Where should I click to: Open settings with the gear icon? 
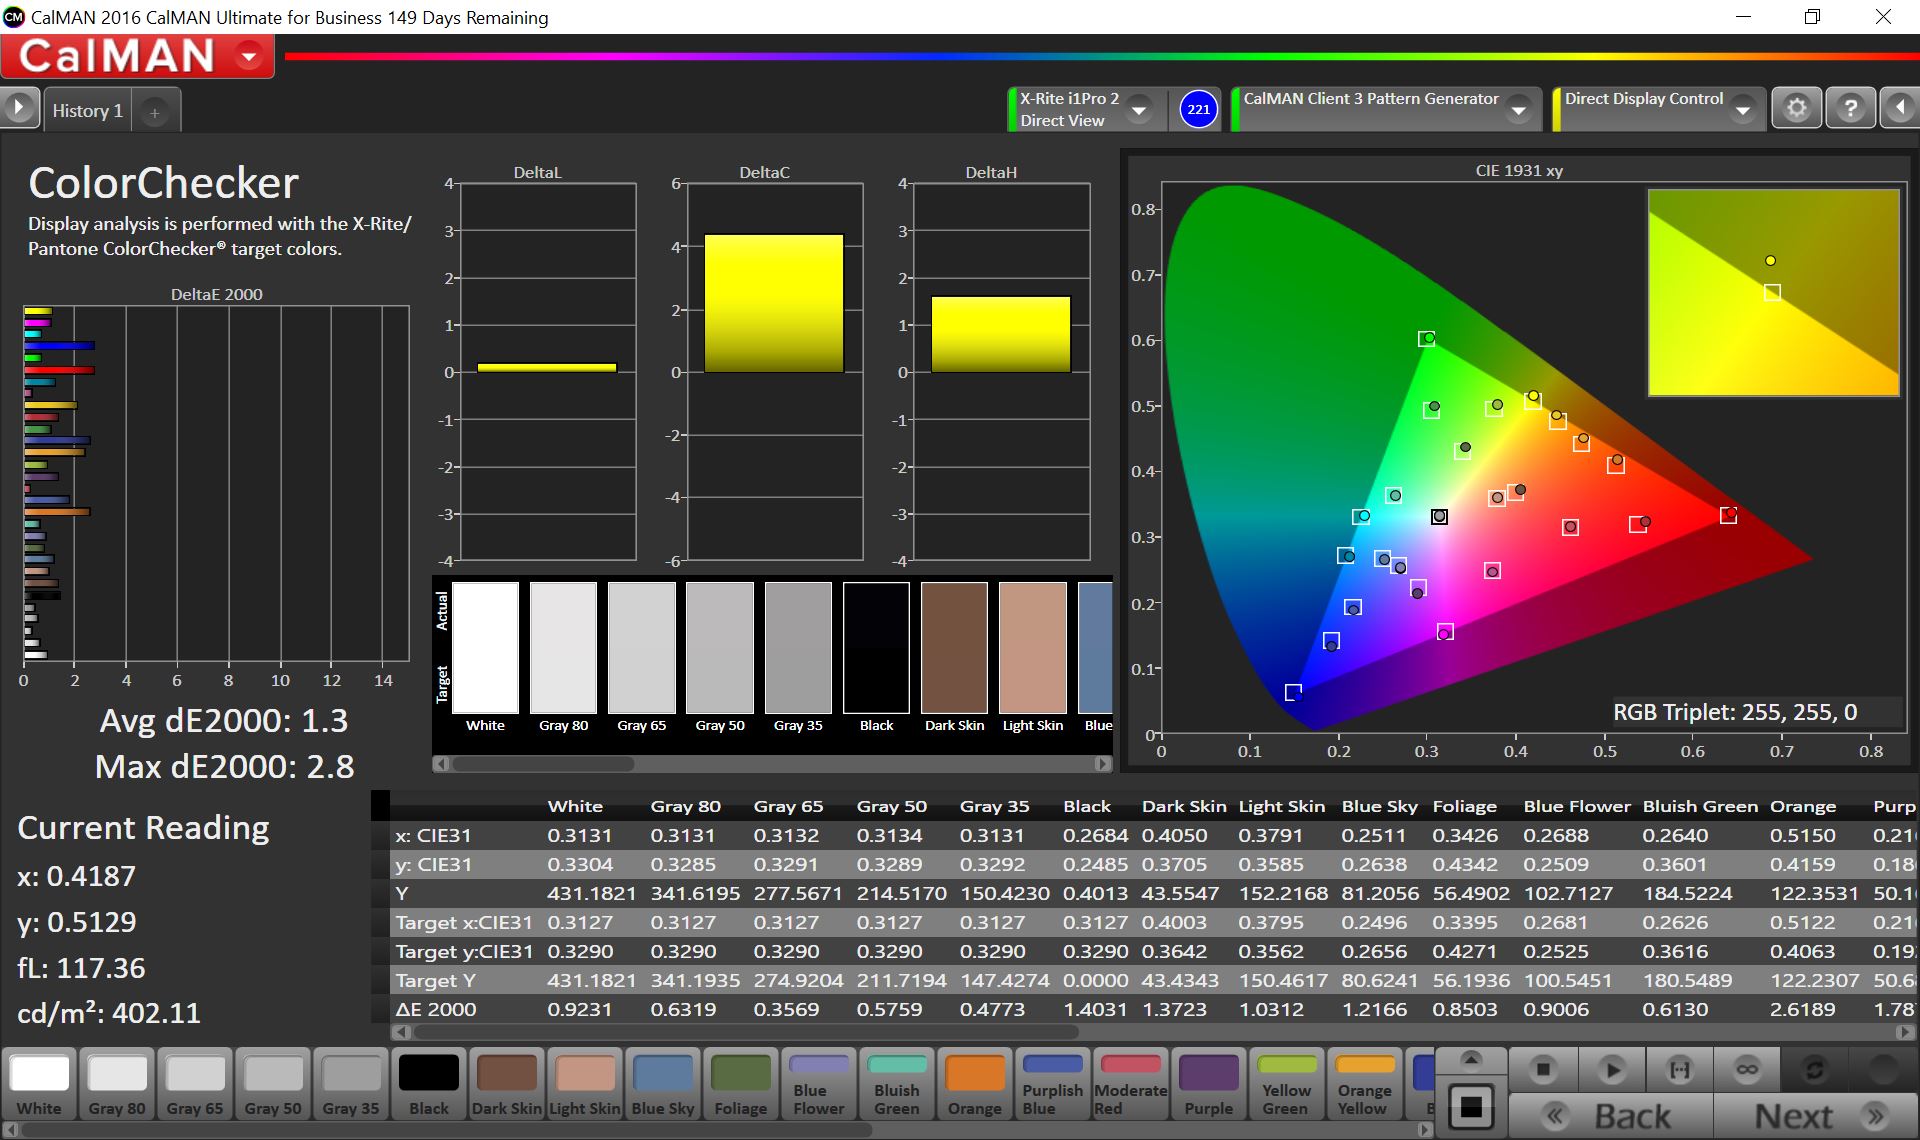coord(1797,108)
